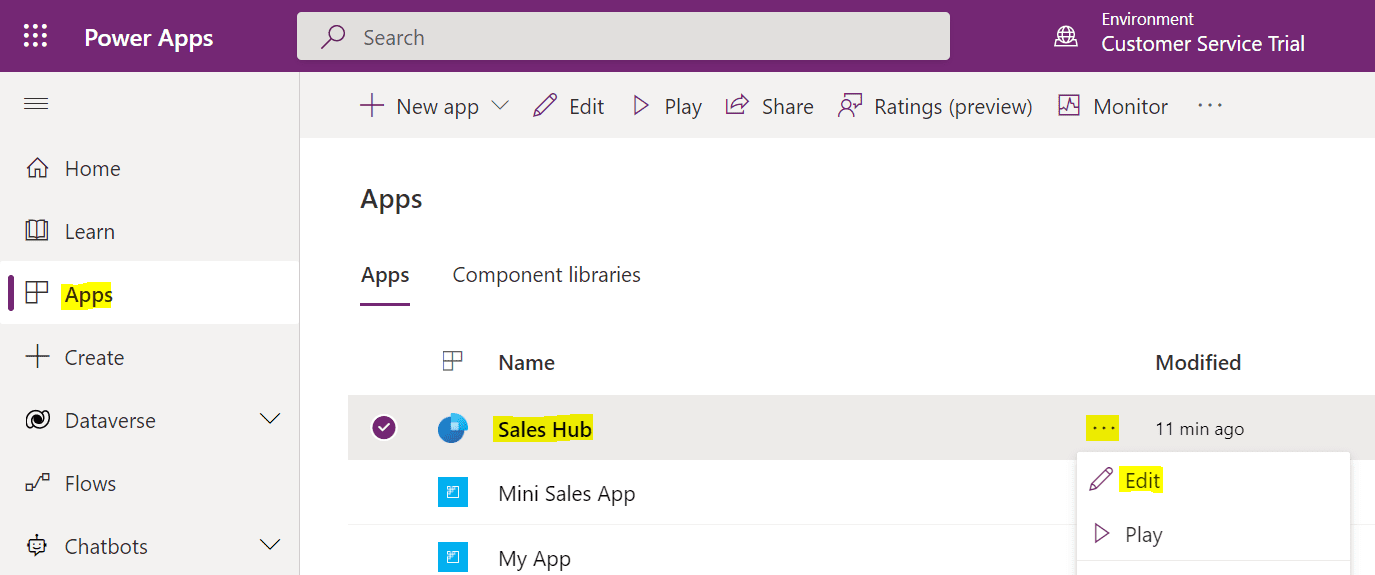Open the toolbar overflow ellipsis menu
The height and width of the screenshot is (575, 1375).
click(1210, 106)
